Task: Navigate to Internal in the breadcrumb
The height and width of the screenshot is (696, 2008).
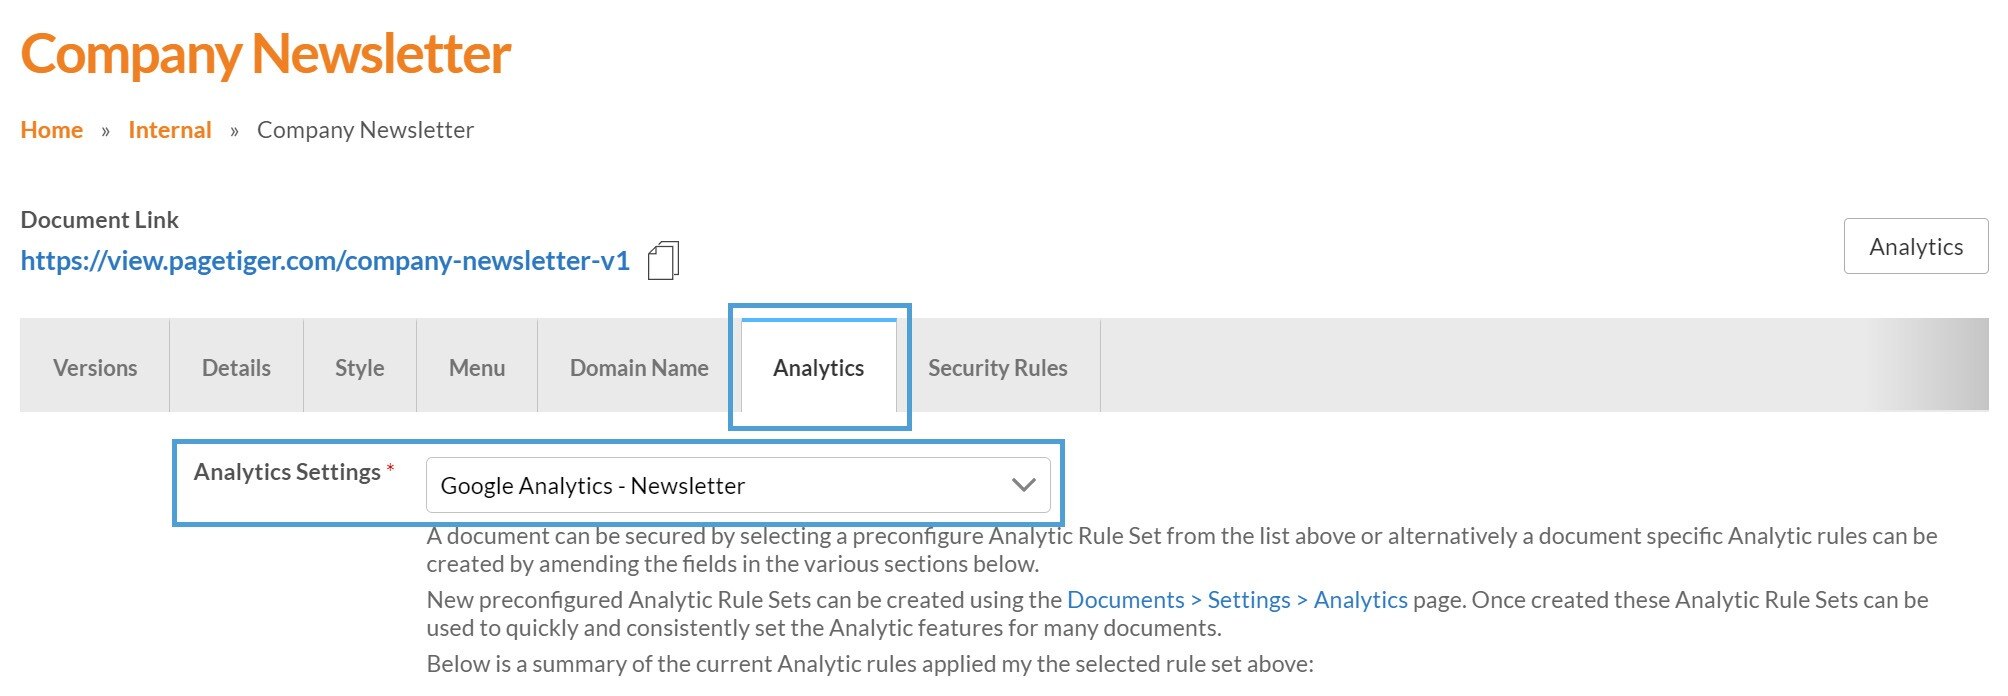Action: pyautogui.click(x=170, y=130)
